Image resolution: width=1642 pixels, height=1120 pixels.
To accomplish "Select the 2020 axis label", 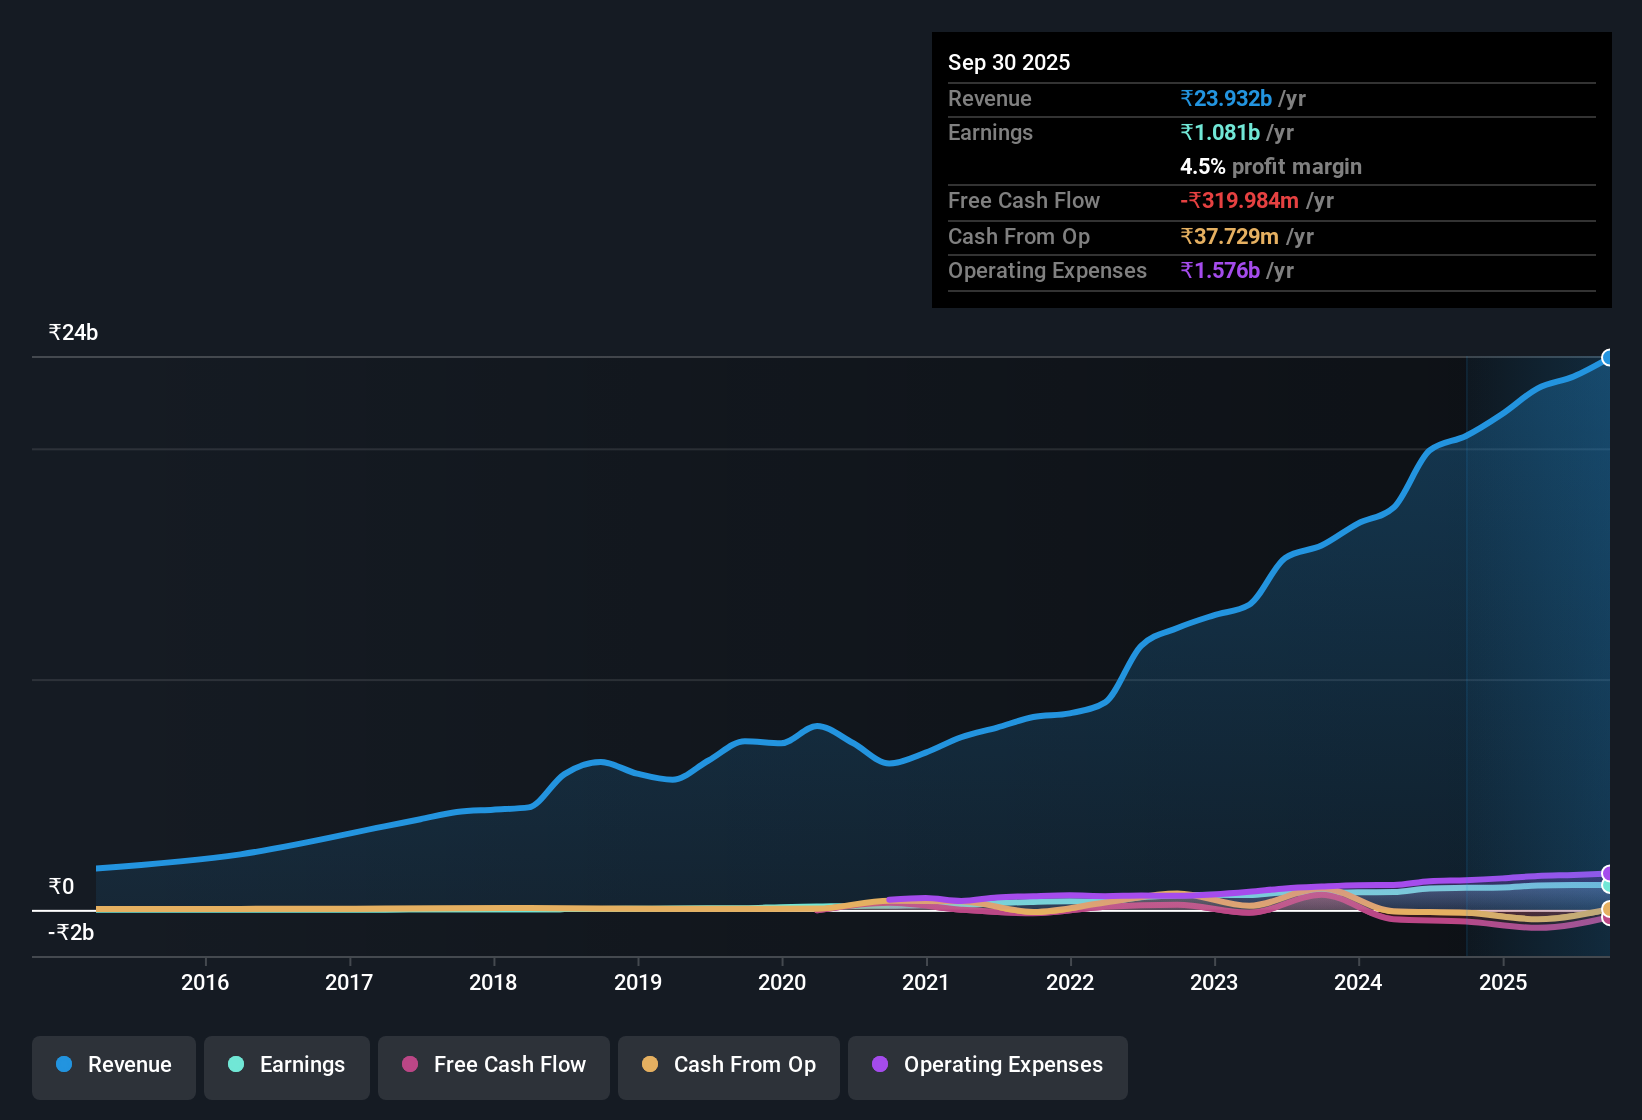I will 782,982.
